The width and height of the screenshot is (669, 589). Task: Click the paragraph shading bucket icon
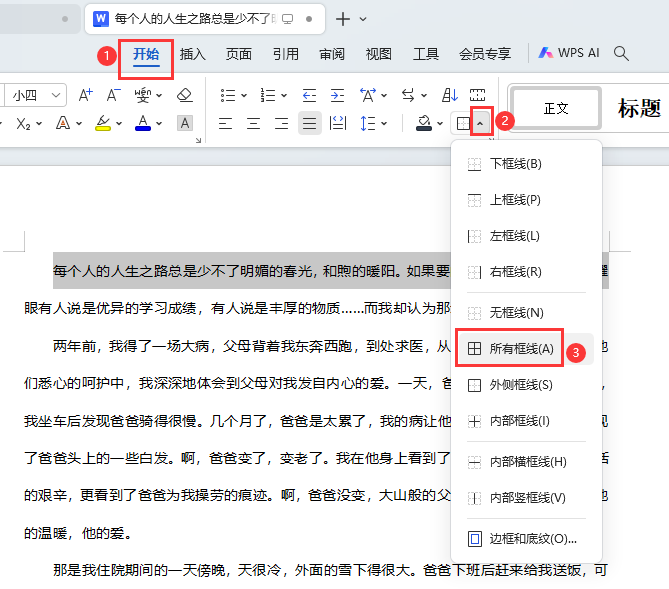point(424,123)
